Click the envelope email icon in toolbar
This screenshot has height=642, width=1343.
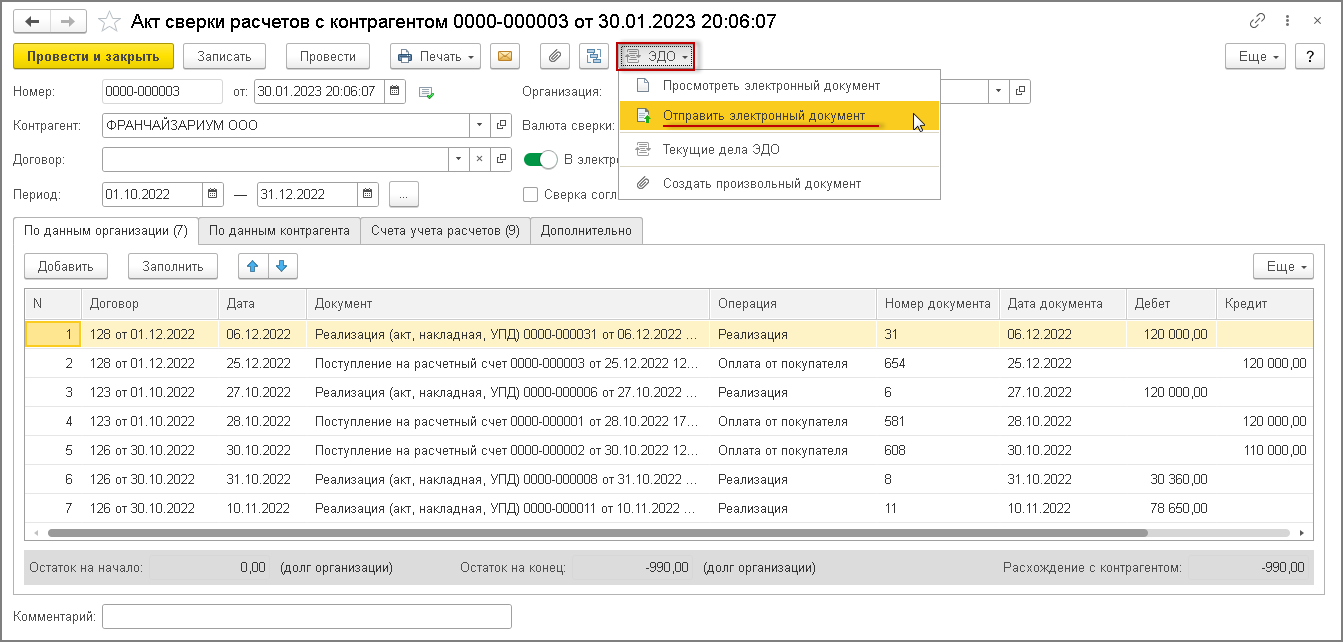click(x=505, y=57)
